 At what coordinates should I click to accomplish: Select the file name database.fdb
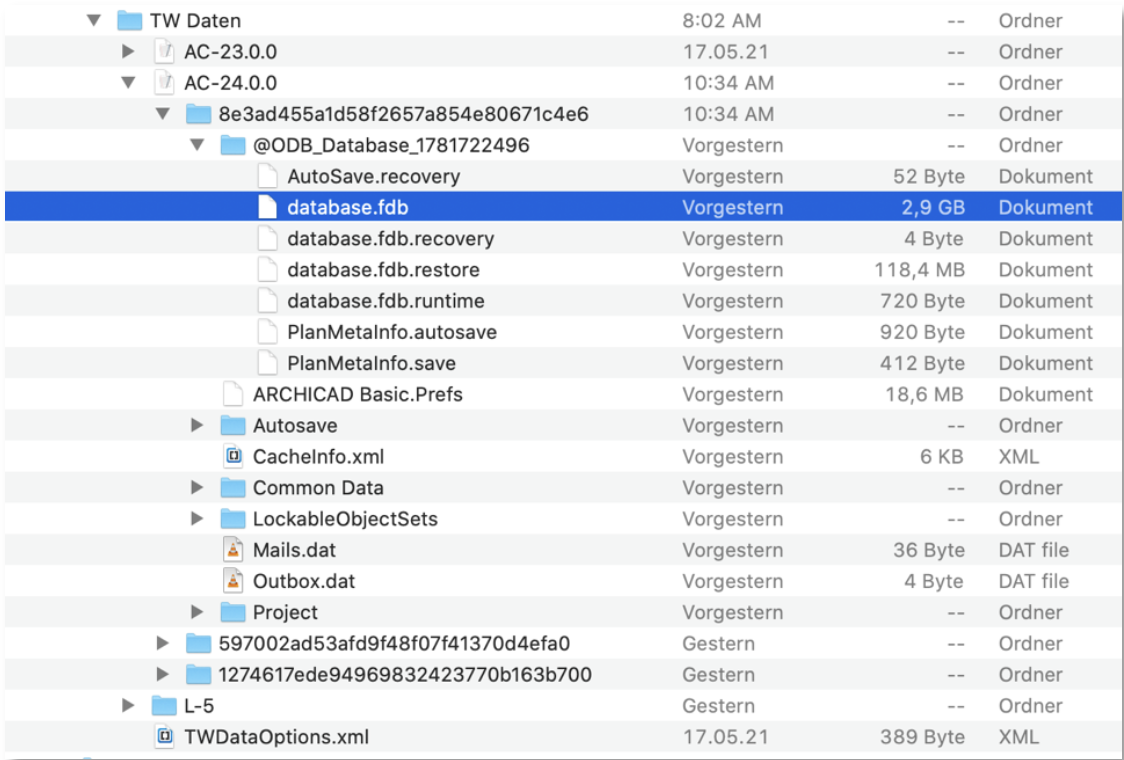click(x=348, y=207)
